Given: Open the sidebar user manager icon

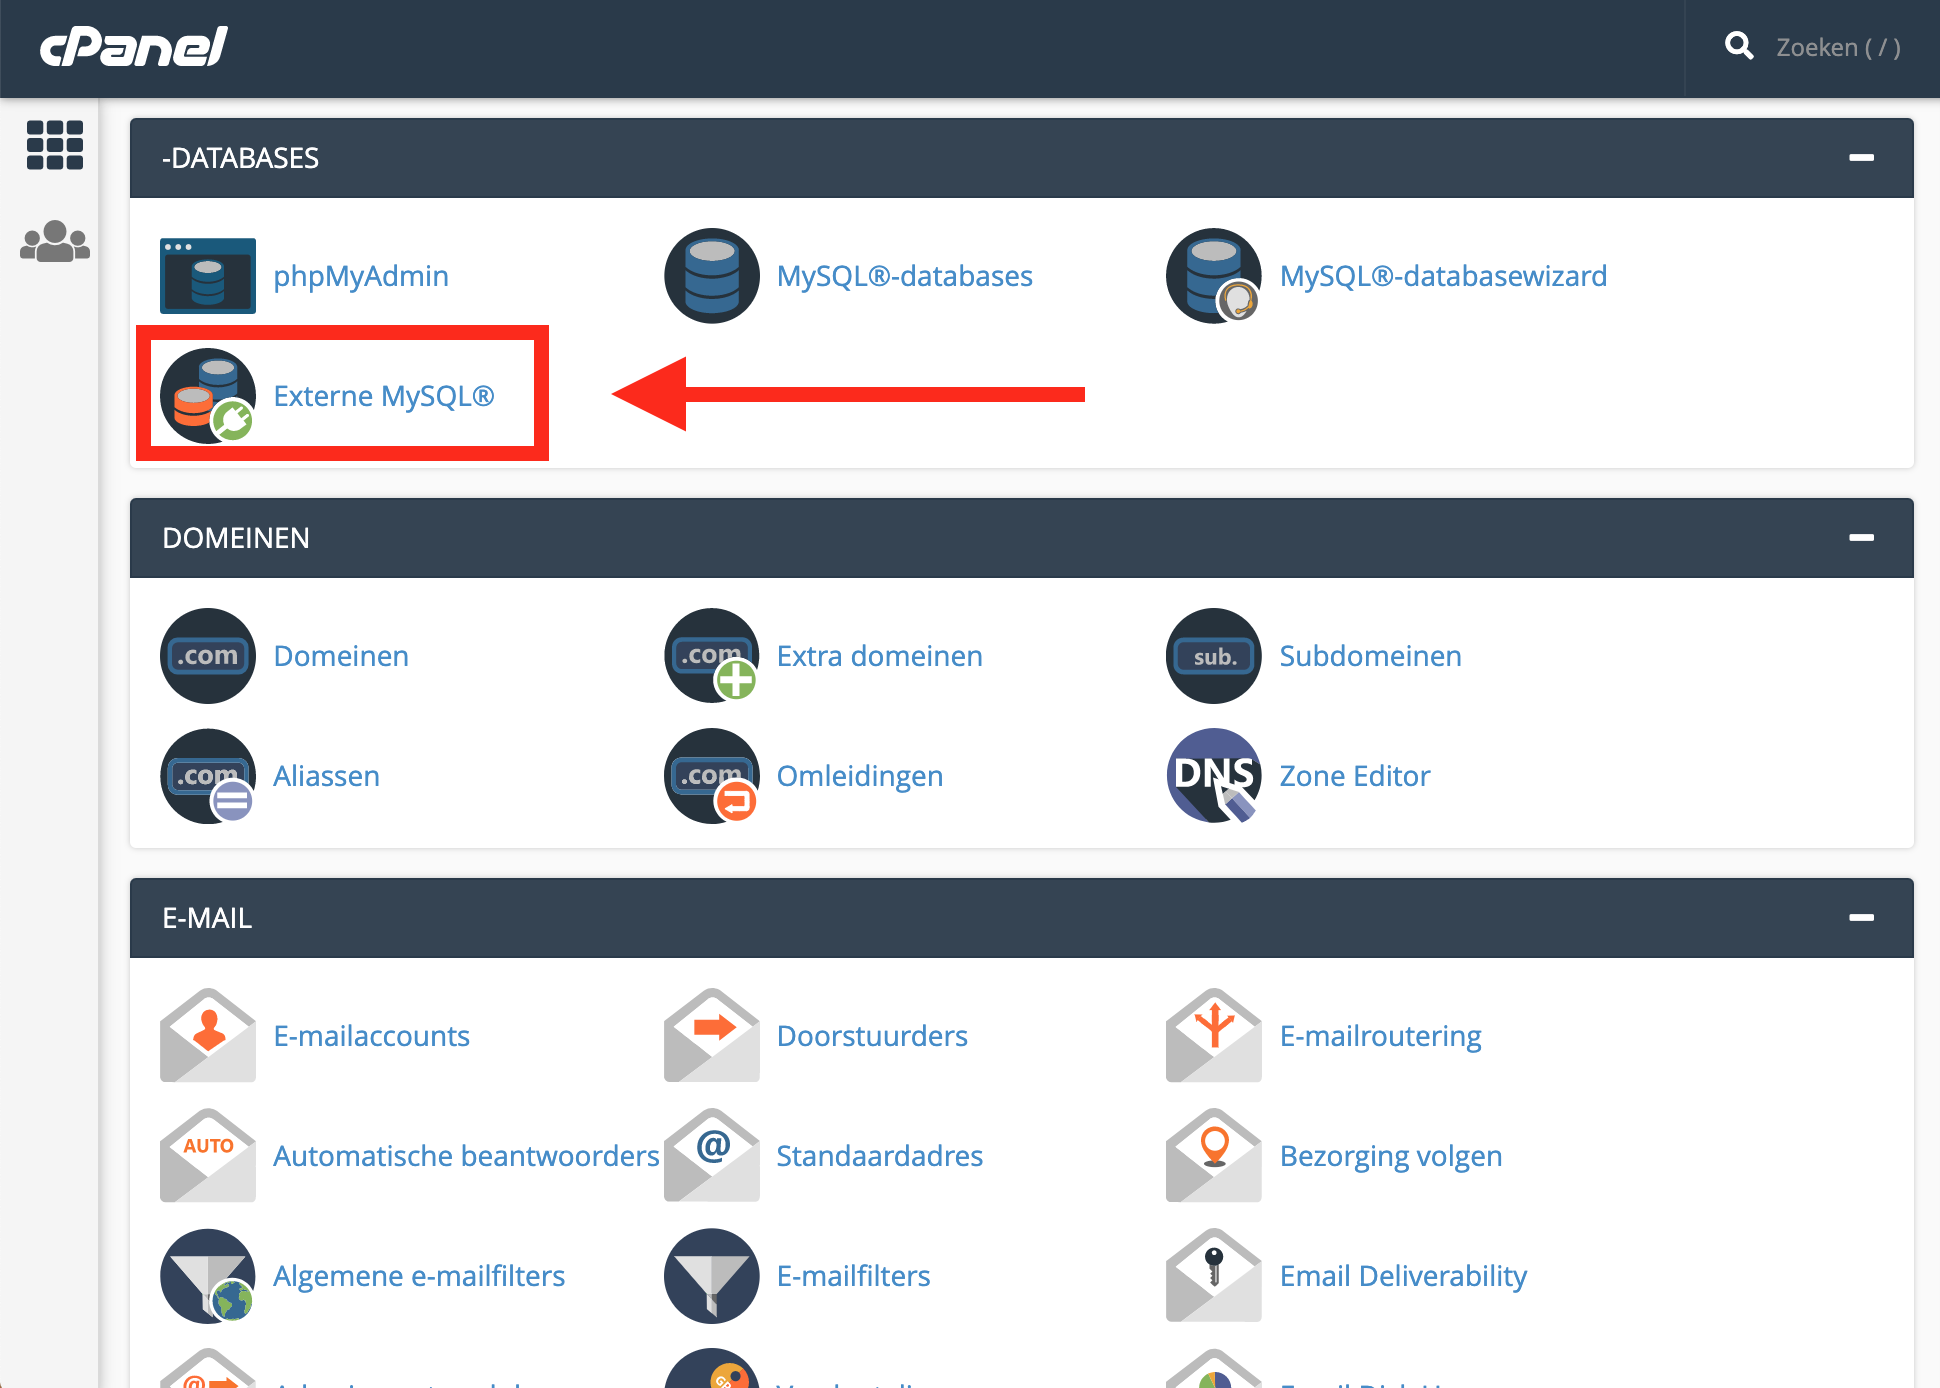Looking at the screenshot, I should click(x=55, y=241).
